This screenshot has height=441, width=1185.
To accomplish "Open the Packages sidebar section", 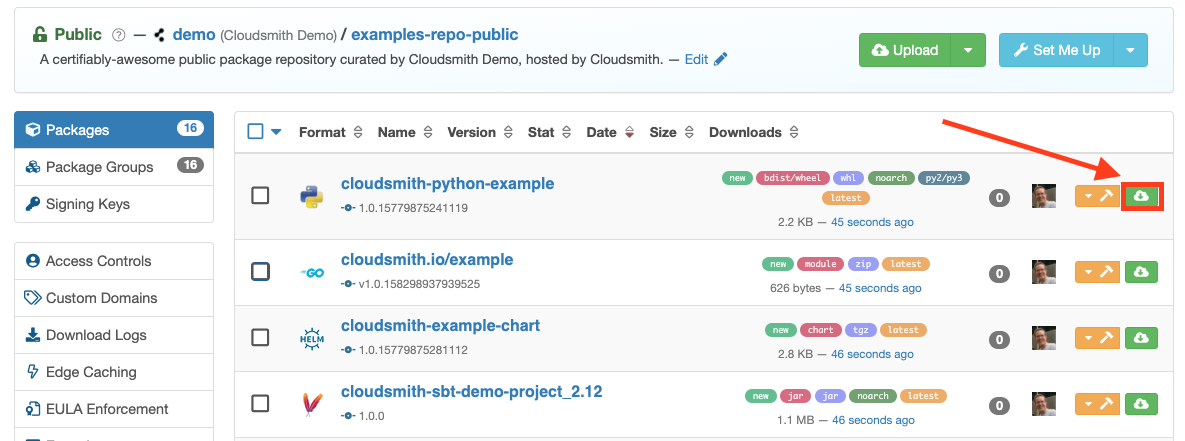I will point(114,130).
